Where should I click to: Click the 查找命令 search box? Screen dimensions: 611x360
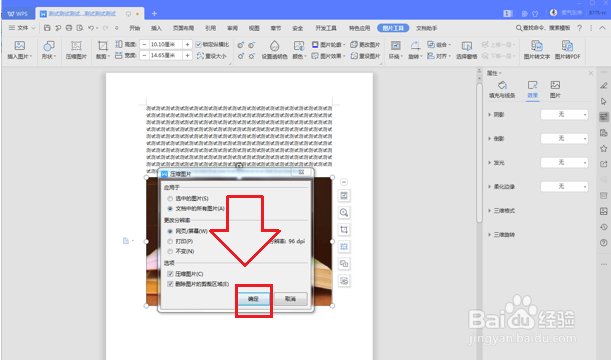(543, 28)
